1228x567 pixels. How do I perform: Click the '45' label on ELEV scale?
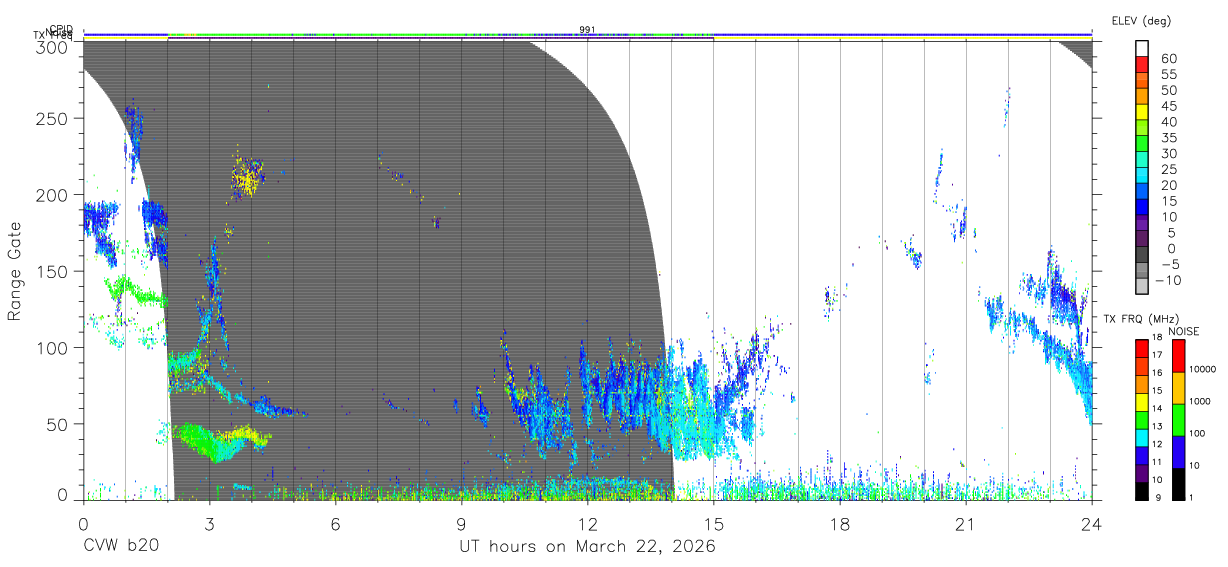(x=1168, y=106)
